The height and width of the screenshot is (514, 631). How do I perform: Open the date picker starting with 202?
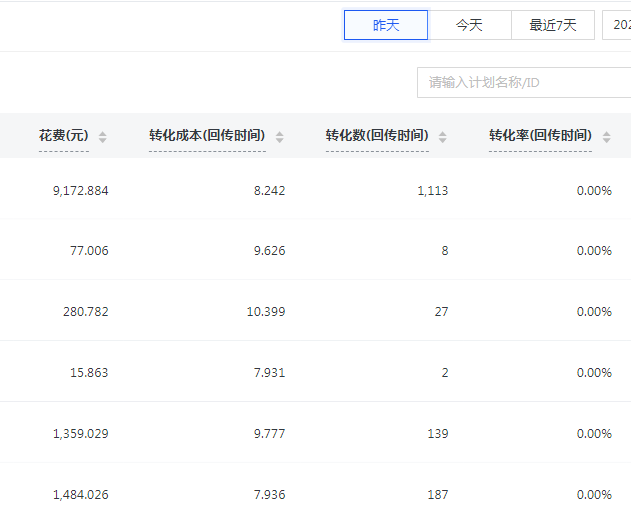click(x=617, y=25)
